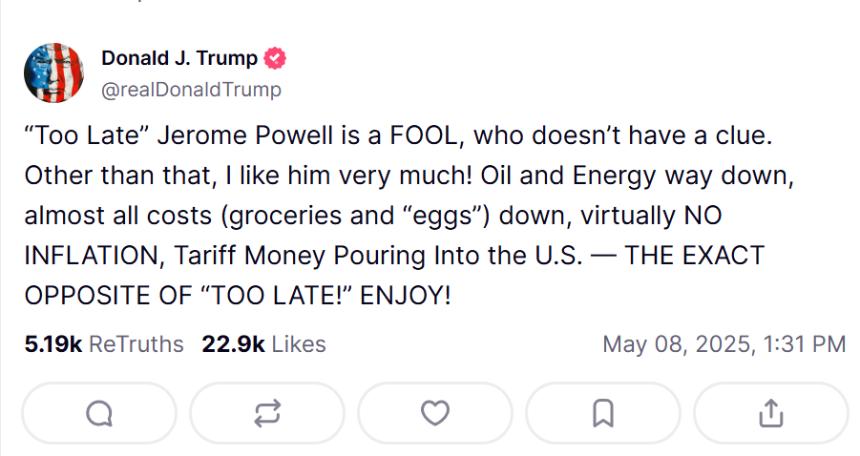Click the phrase Oil and Energy
Viewport: 860px width, 456px height.
coord(568,176)
